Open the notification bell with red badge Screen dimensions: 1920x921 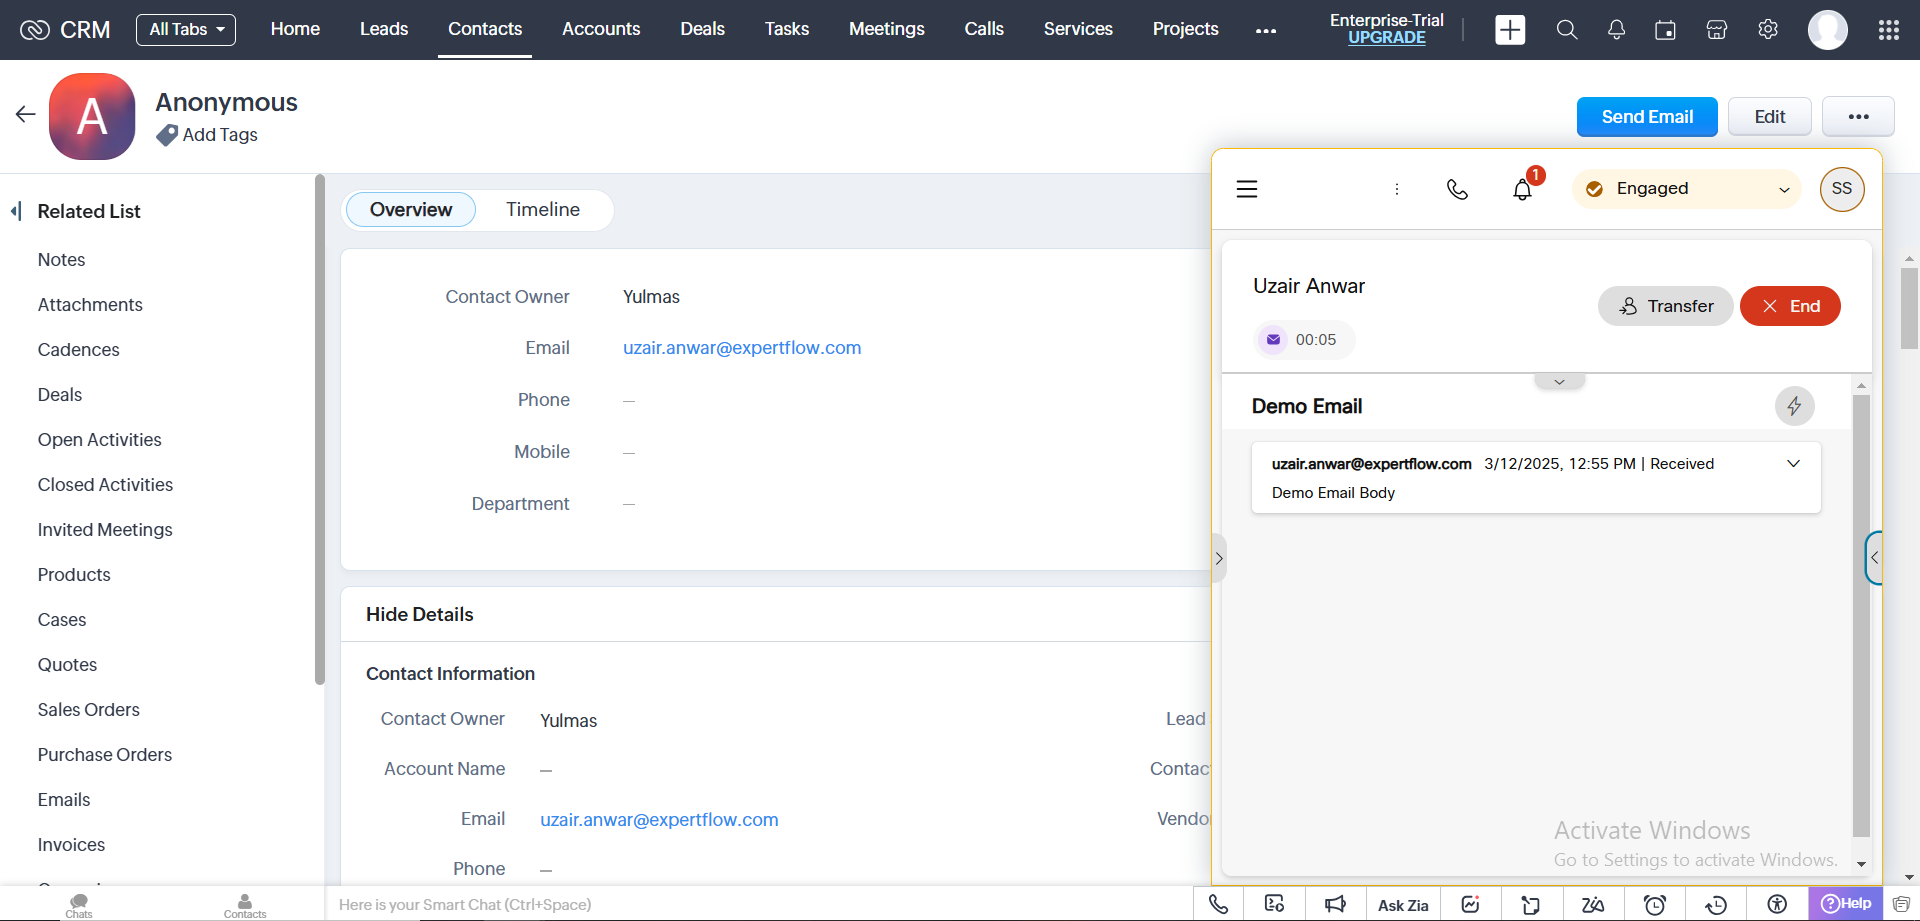click(1522, 189)
